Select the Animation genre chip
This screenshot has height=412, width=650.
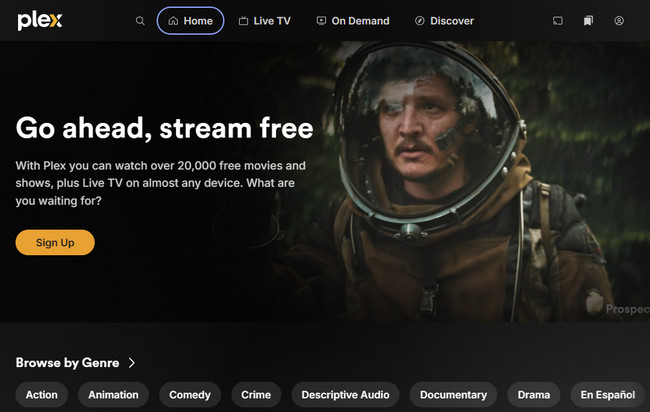[x=114, y=395]
